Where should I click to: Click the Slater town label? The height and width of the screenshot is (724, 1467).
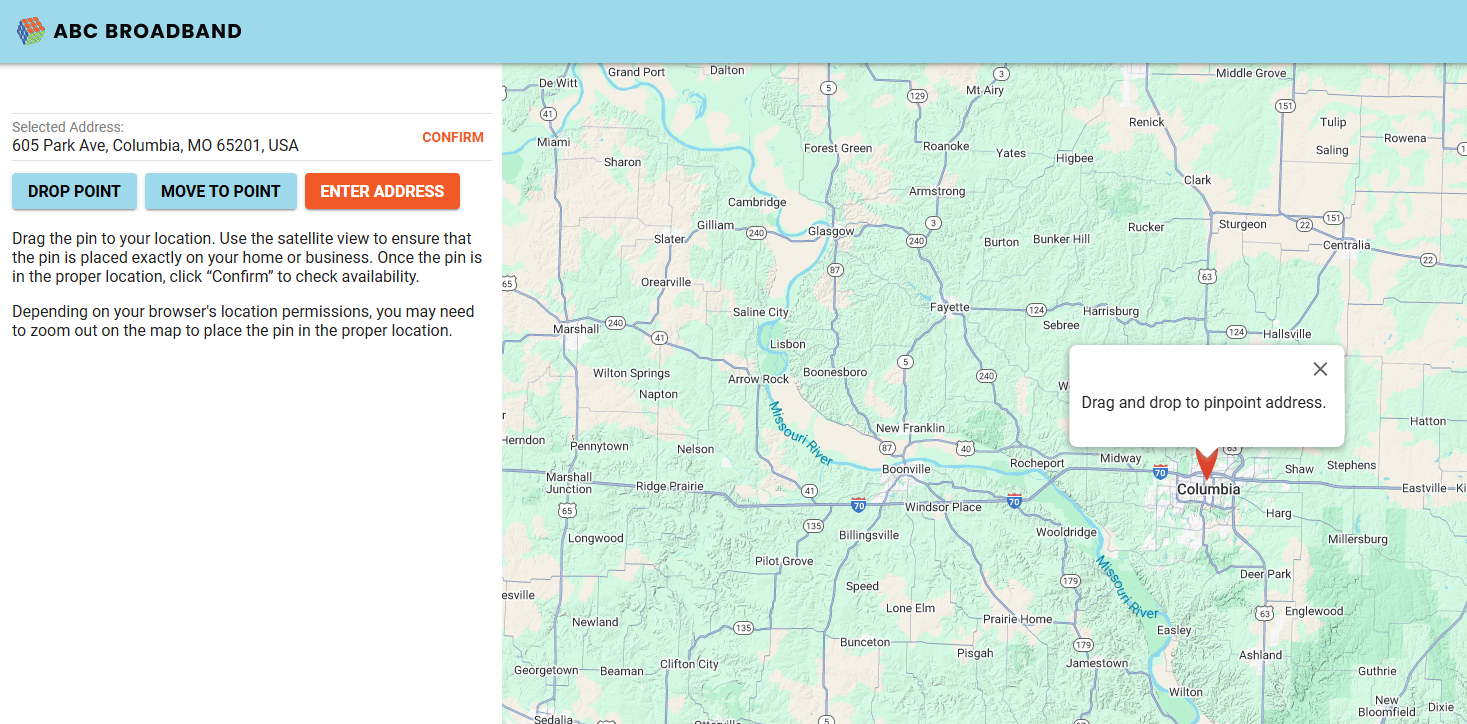pyautogui.click(x=669, y=239)
